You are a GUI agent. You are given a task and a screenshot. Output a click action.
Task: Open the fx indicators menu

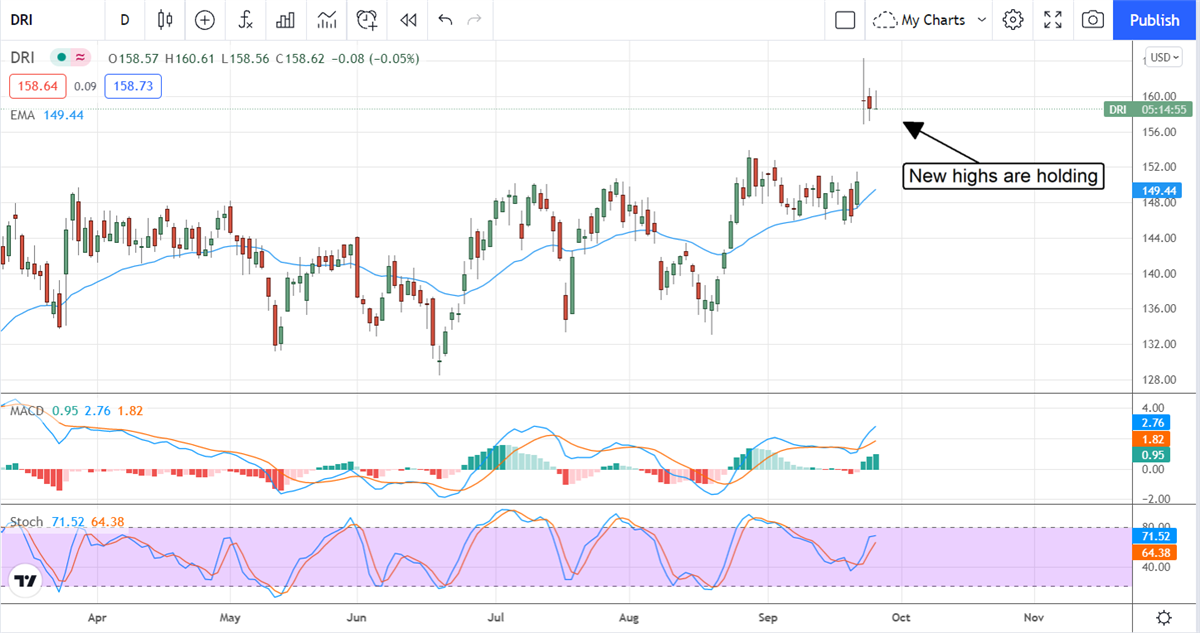245,20
